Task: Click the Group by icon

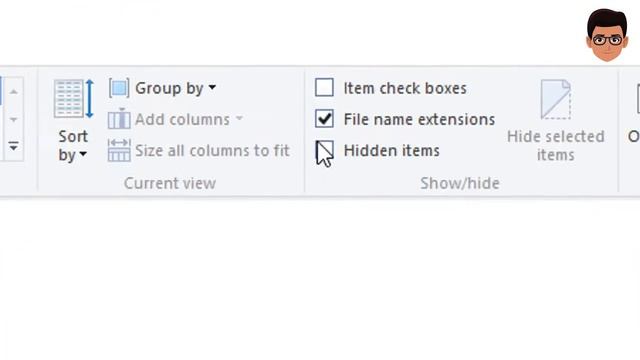Action: pos(119,88)
